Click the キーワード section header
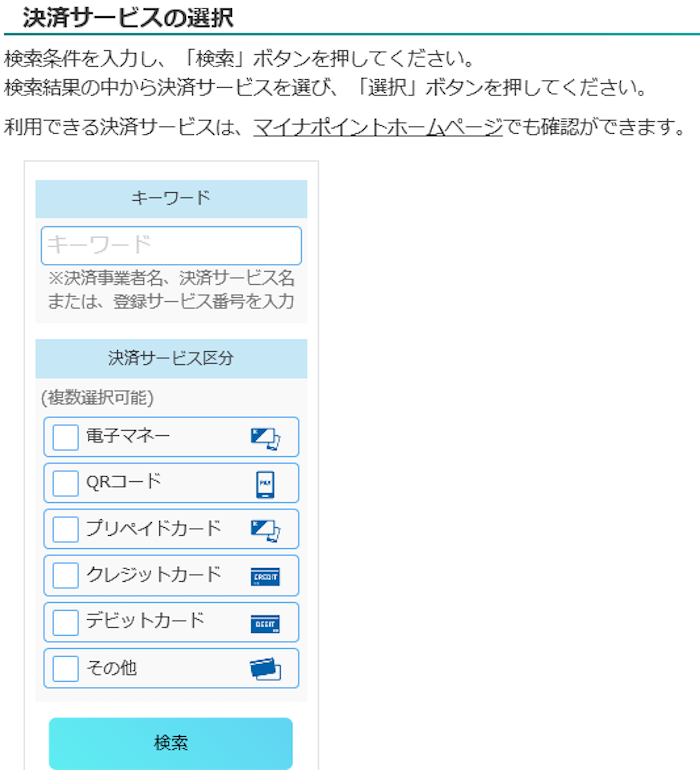 tap(171, 198)
